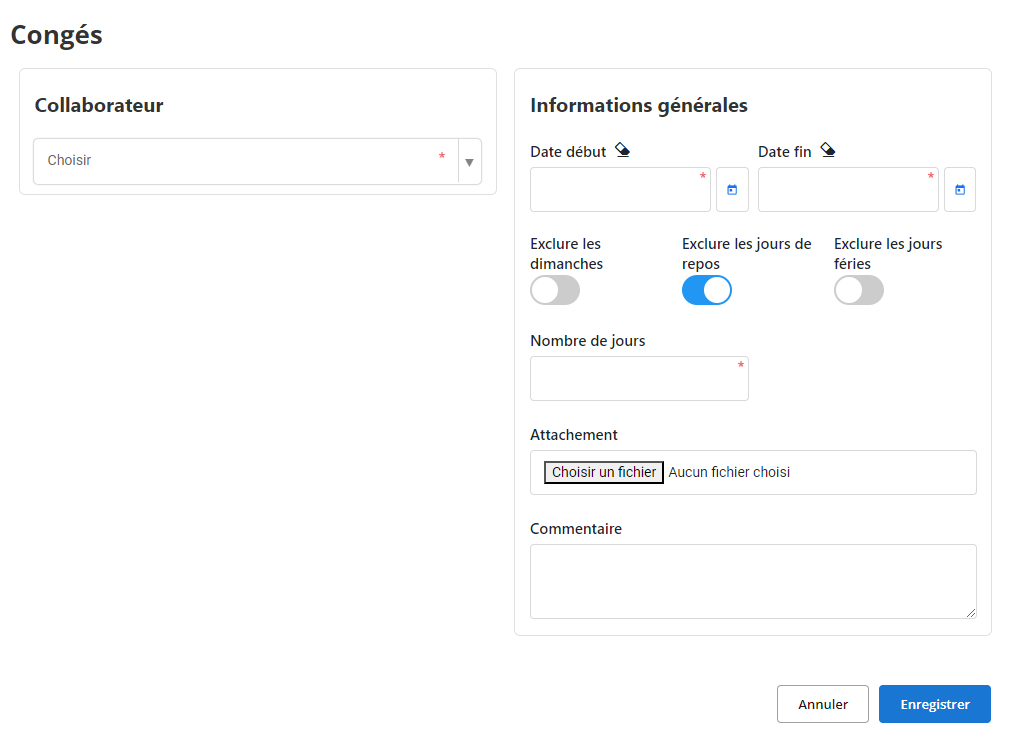Viewport: 1009px width, 750px height.
Task: Click into the Commentaire text area
Action: (753, 581)
